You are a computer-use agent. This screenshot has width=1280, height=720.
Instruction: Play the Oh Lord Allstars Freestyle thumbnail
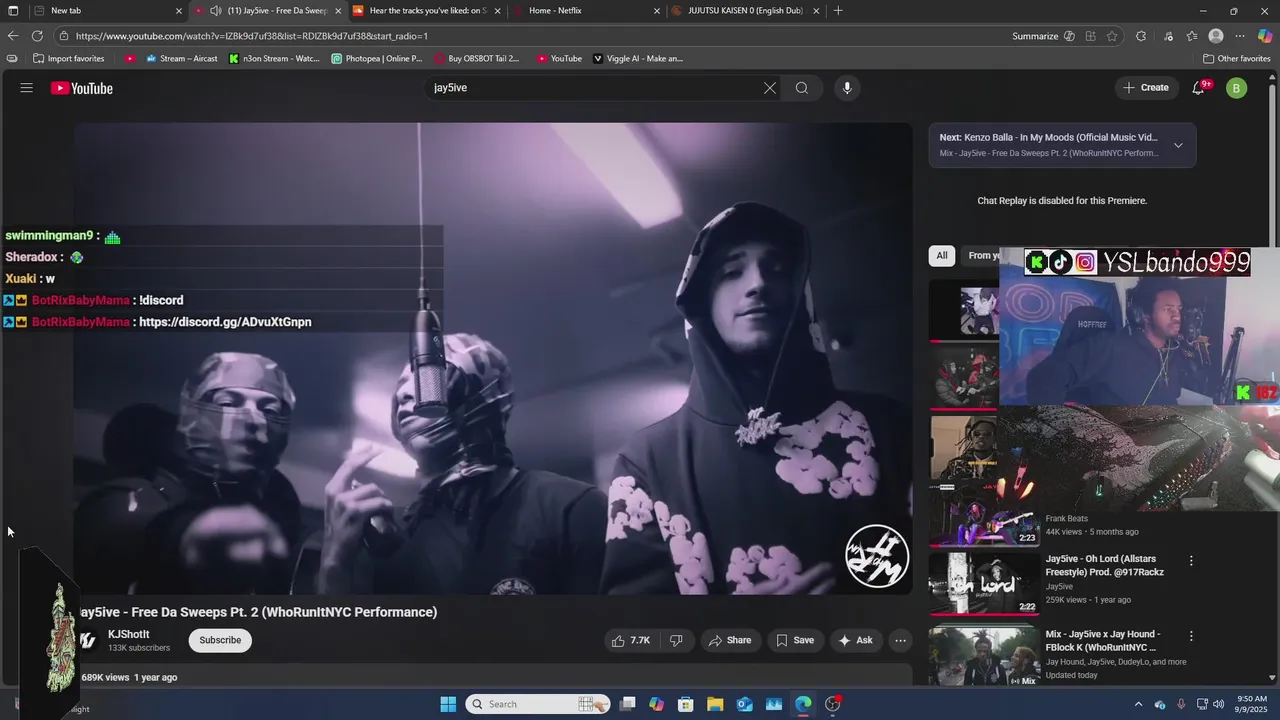tap(984, 583)
